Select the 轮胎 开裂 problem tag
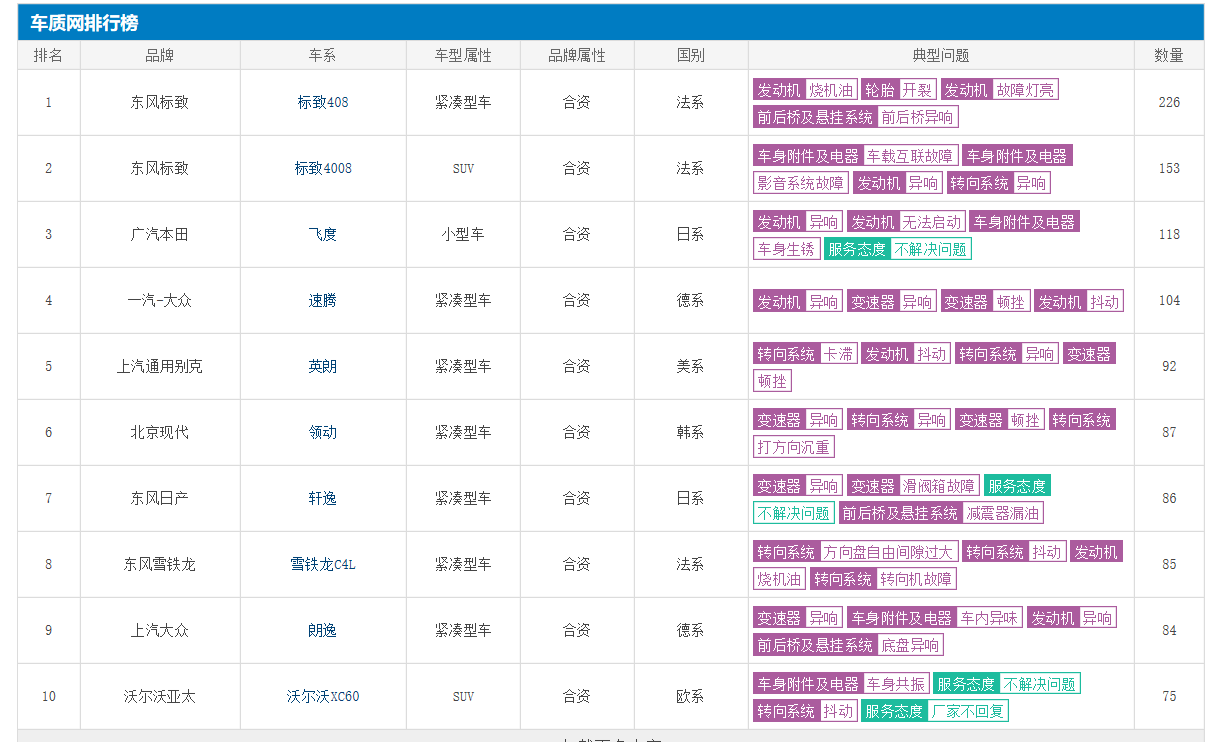 899,90
